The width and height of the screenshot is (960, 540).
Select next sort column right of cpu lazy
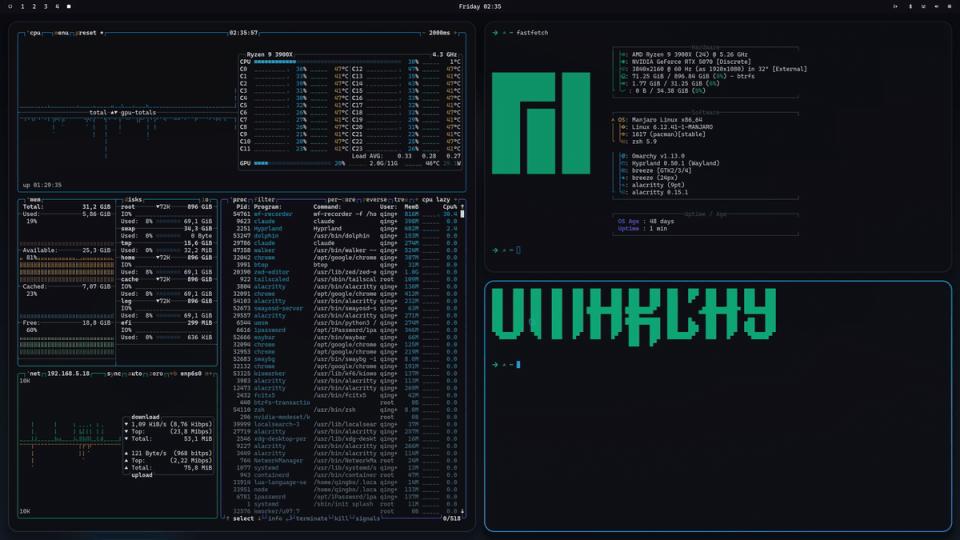tap(456, 200)
